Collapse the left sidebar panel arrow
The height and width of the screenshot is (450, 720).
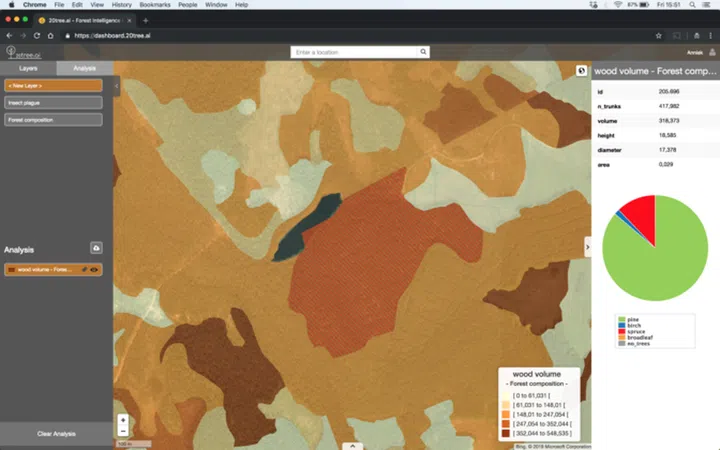coord(116,86)
